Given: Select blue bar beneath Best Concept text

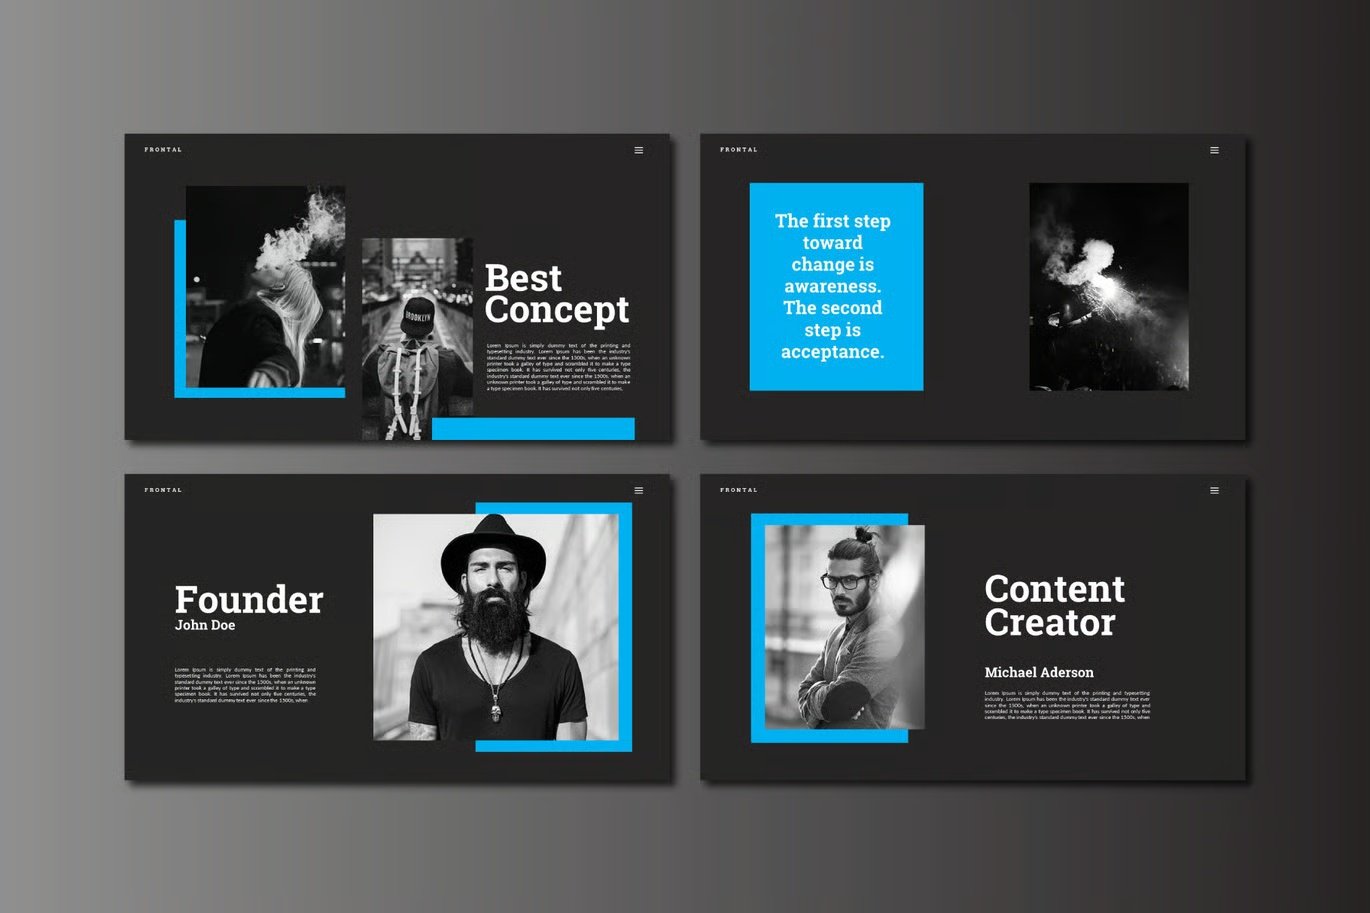Looking at the screenshot, I should 533,429.
